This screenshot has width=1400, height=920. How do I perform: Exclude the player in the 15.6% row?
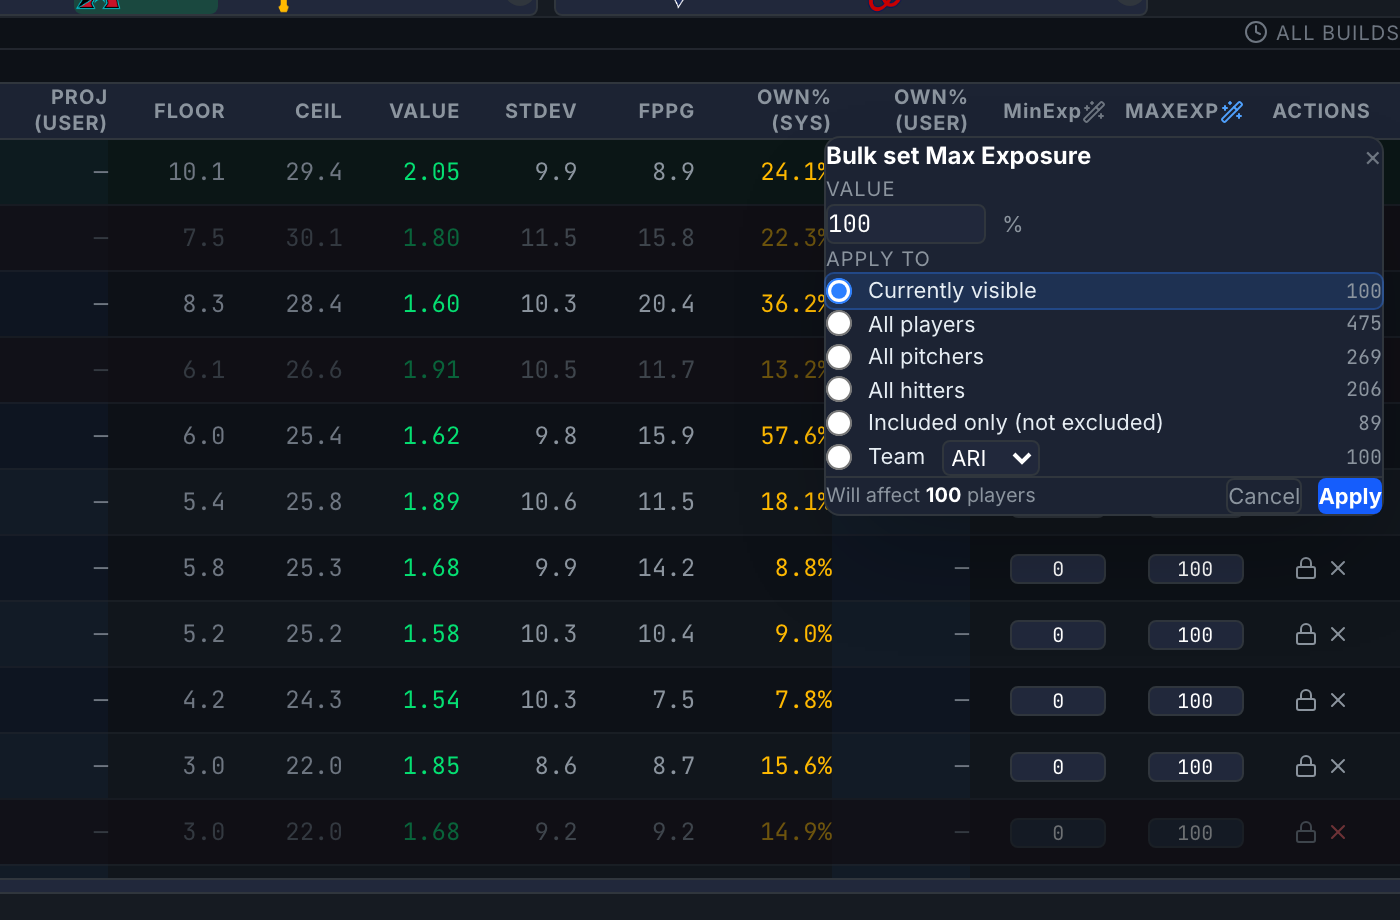[1338, 766]
